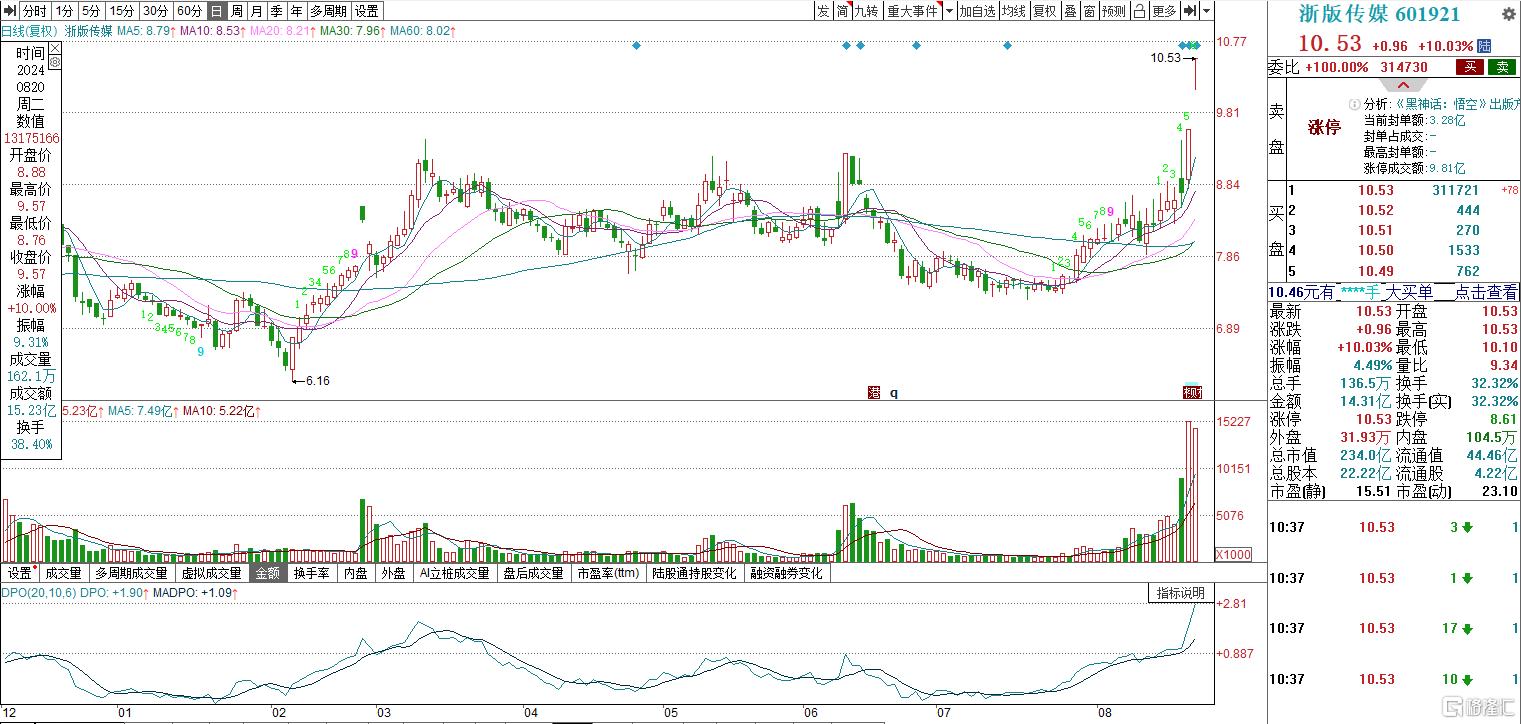
Task: Open the 分析 黑神话 news headline
Action: pos(1440,104)
